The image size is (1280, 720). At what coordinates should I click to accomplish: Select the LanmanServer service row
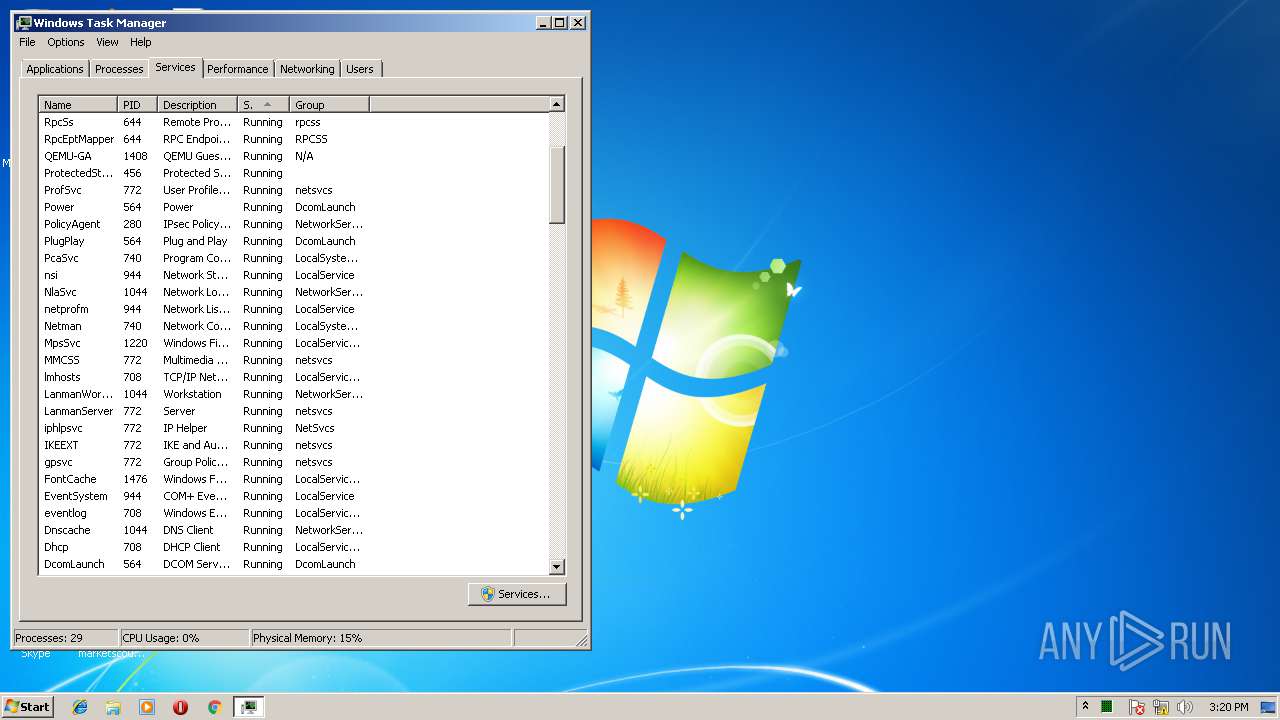coord(294,411)
